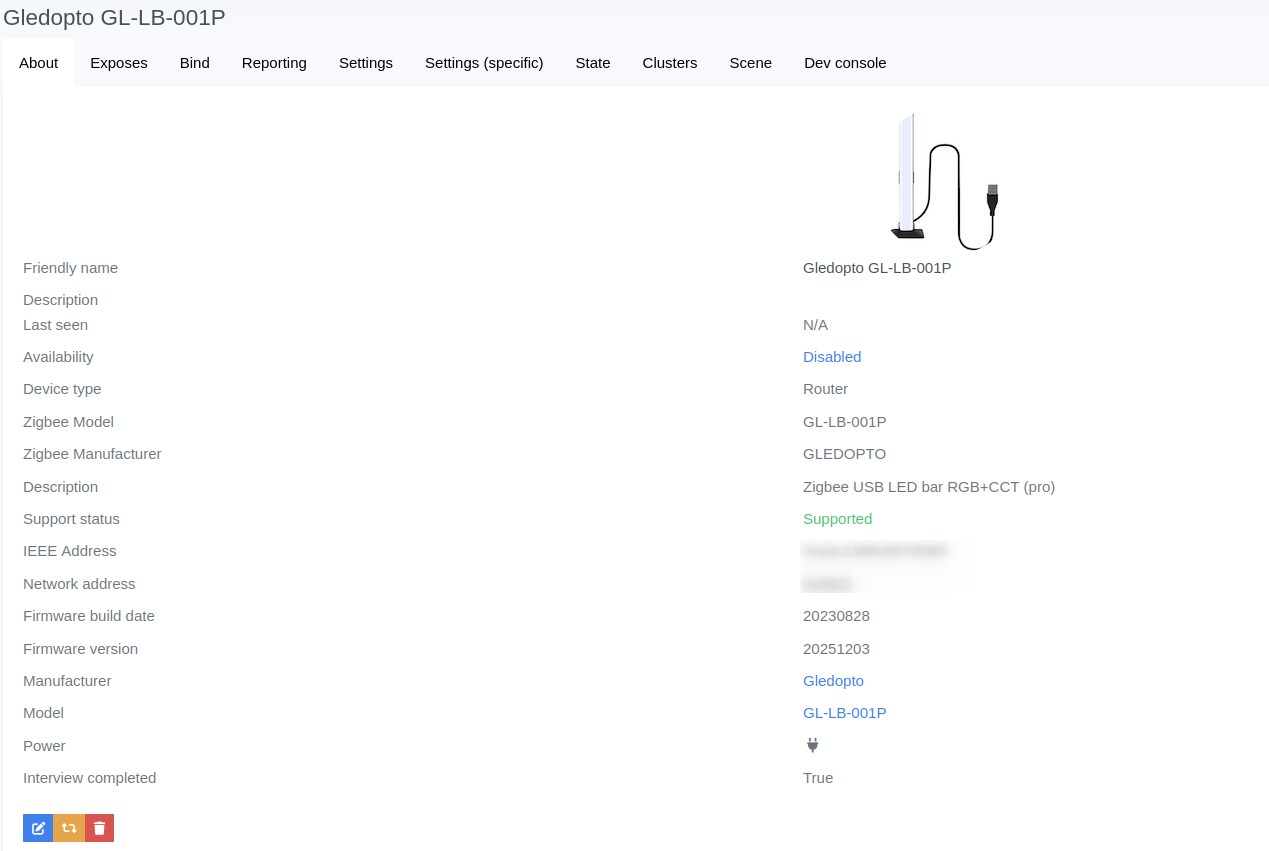Select the 'Gledopto GL-LB-001P' page heading
This screenshot has width=1269, height=851.
[115, 17]
